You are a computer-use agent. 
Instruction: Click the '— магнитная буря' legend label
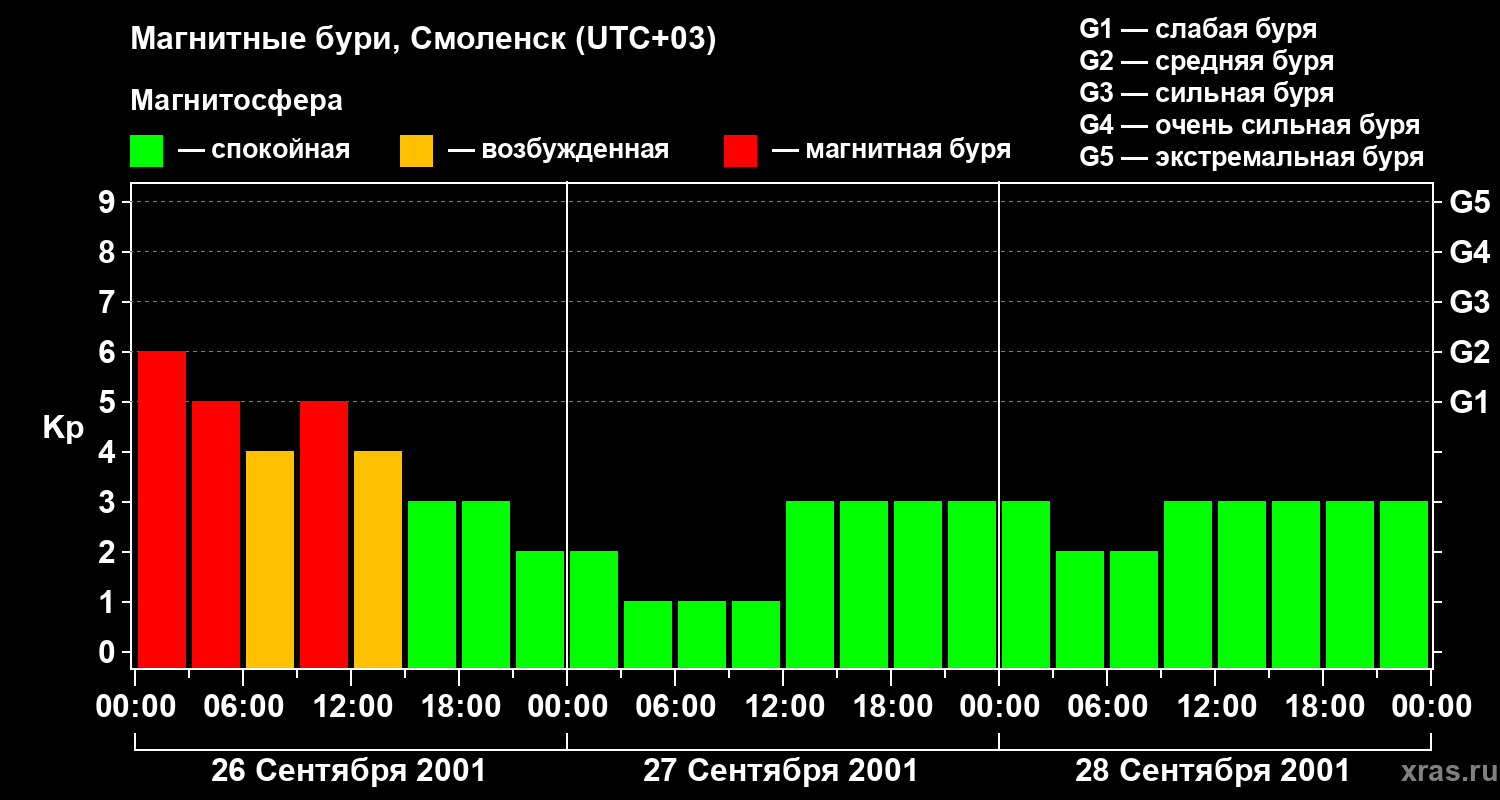892,150
